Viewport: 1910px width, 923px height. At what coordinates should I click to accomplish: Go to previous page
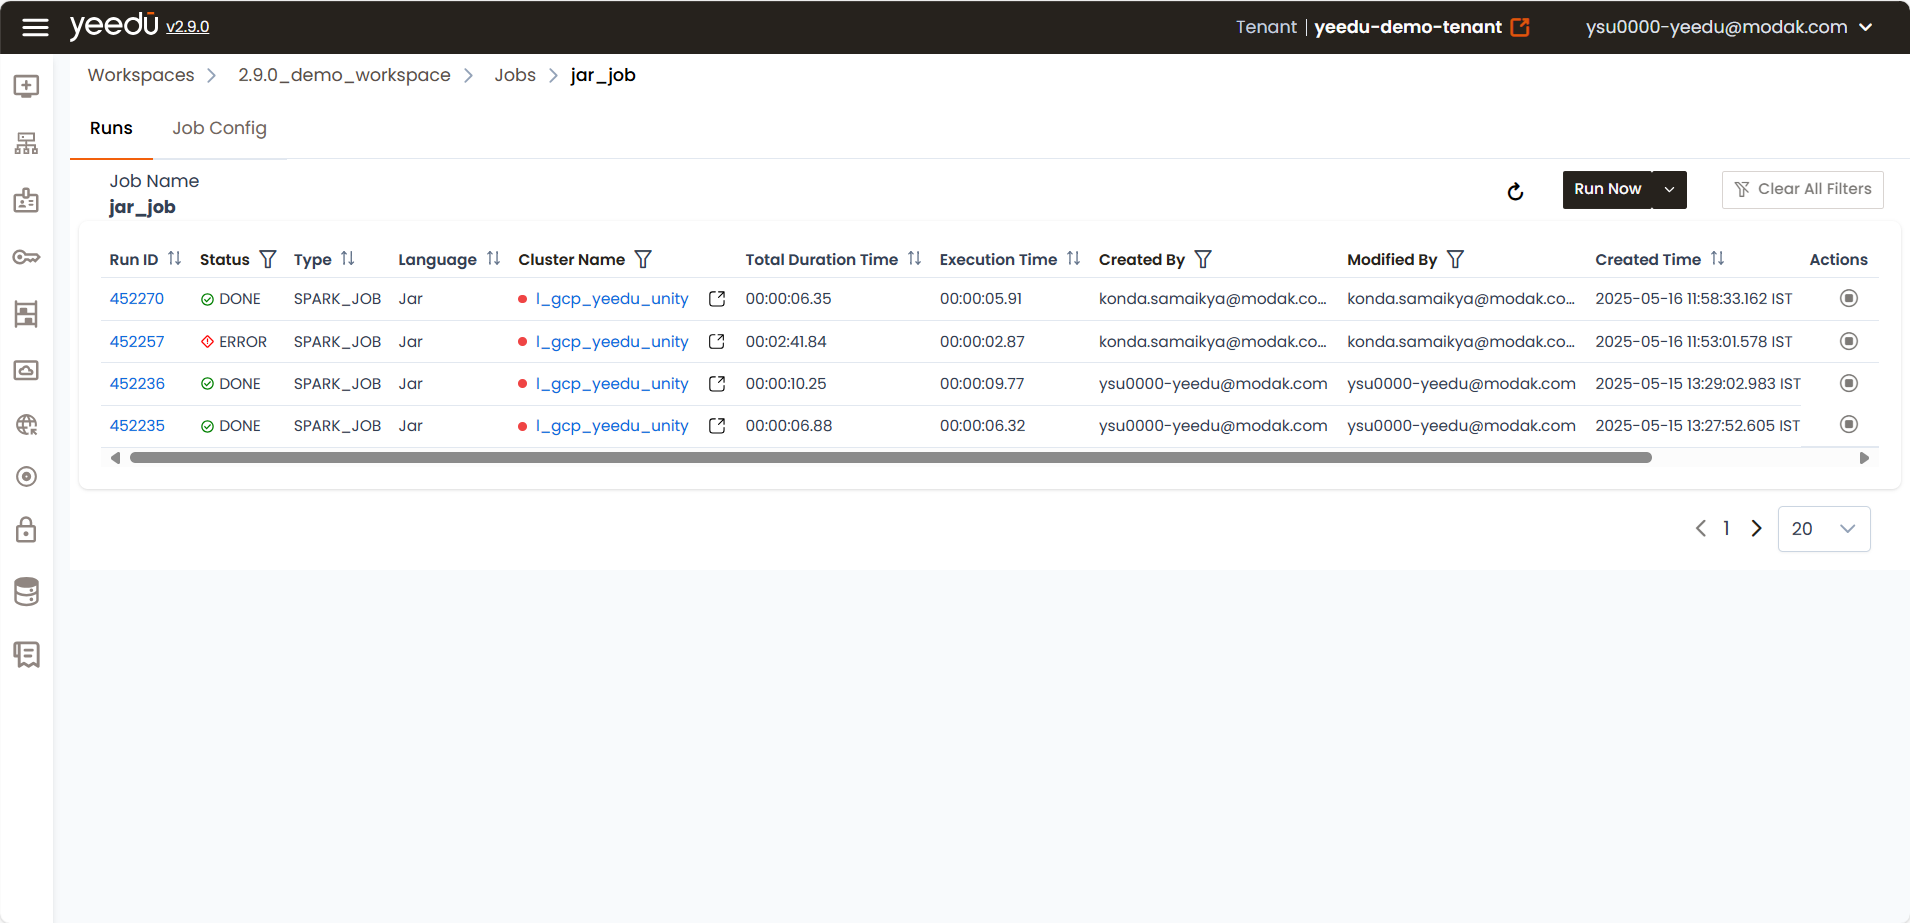1701,528
